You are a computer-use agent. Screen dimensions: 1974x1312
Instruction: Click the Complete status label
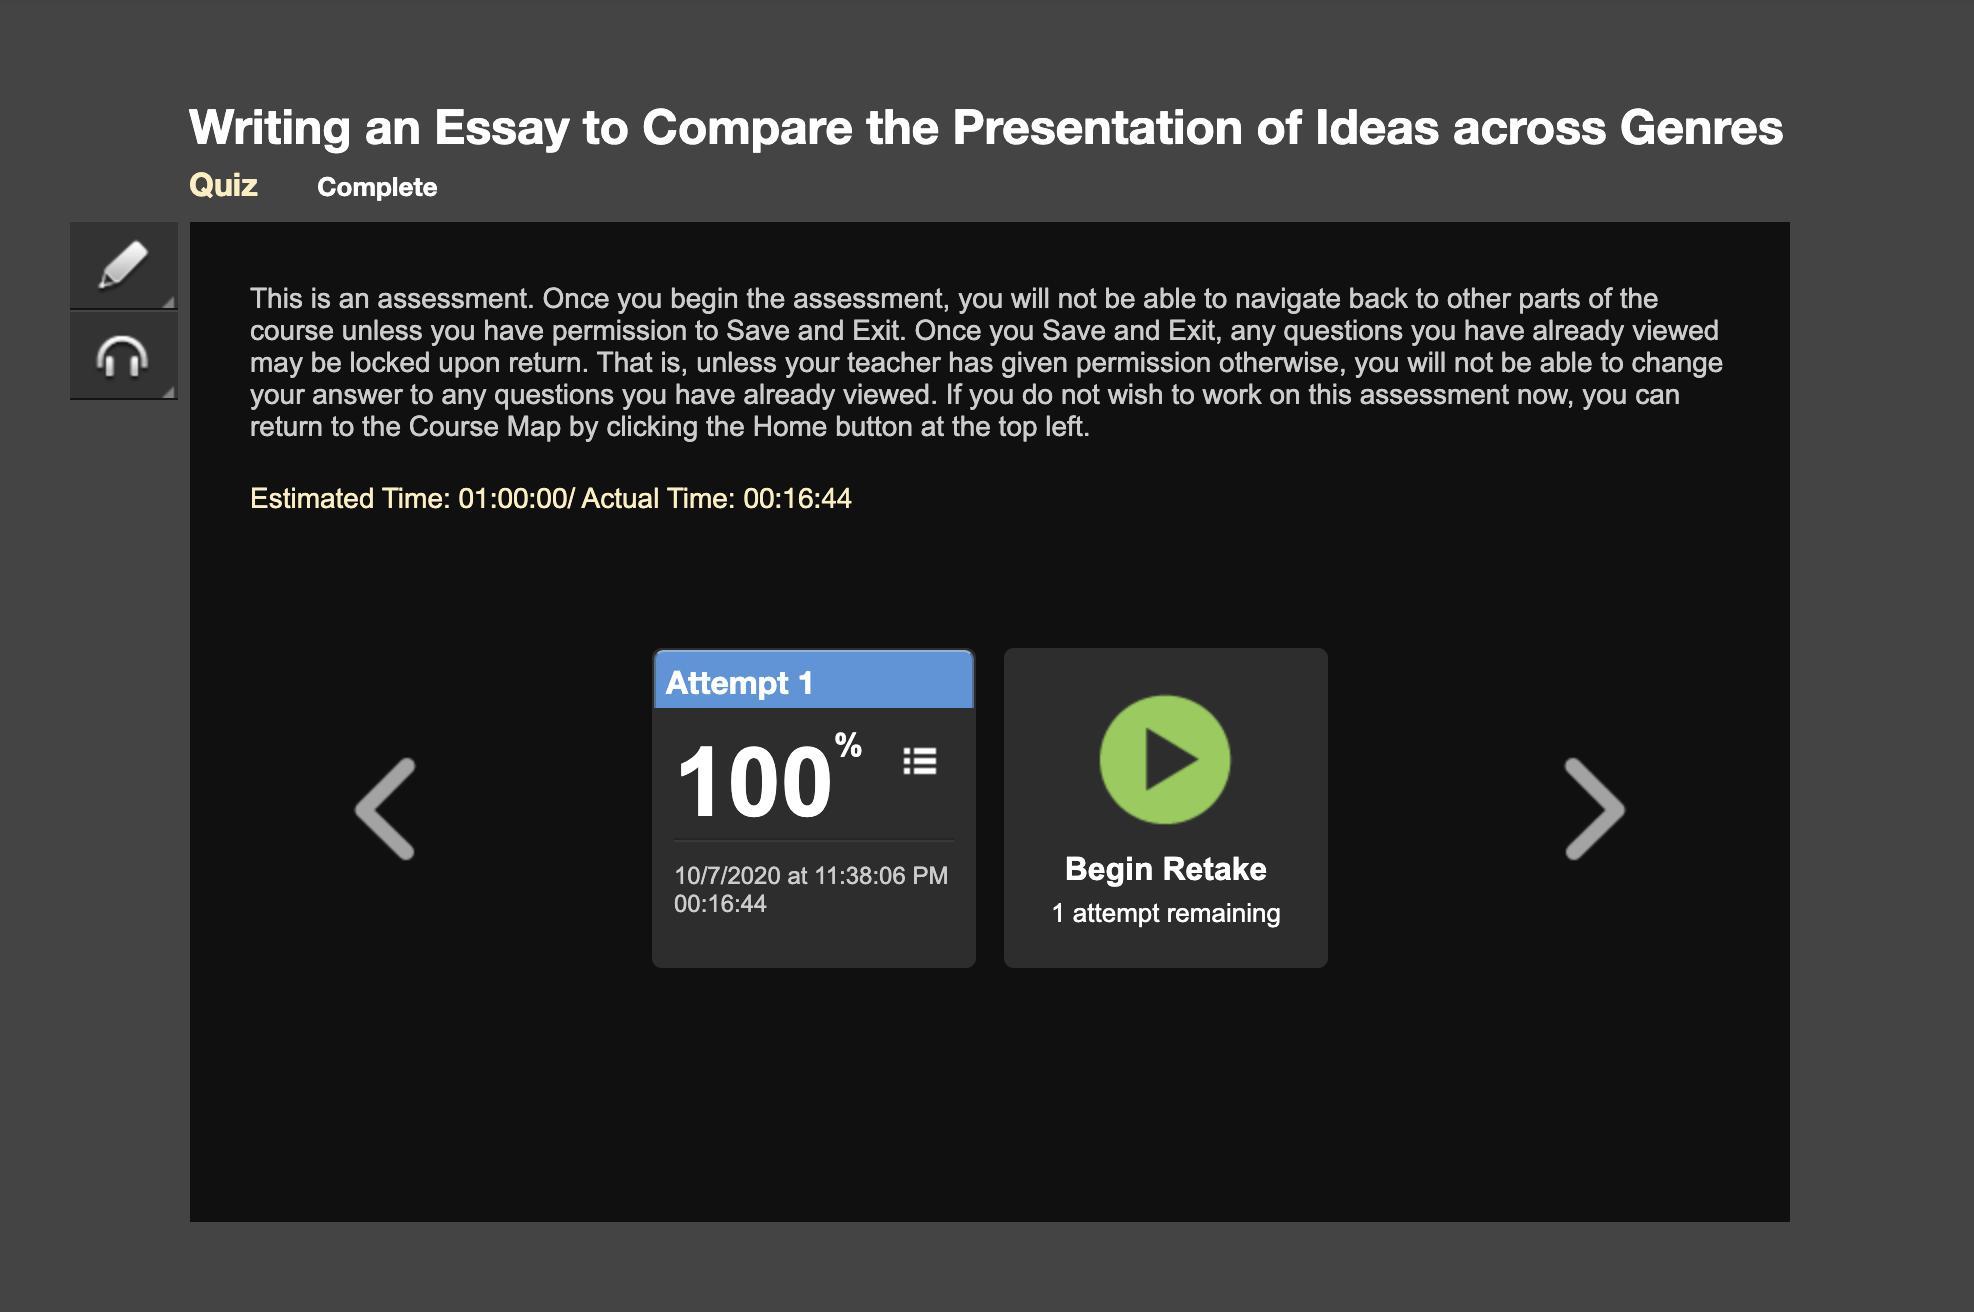[377, 187]
